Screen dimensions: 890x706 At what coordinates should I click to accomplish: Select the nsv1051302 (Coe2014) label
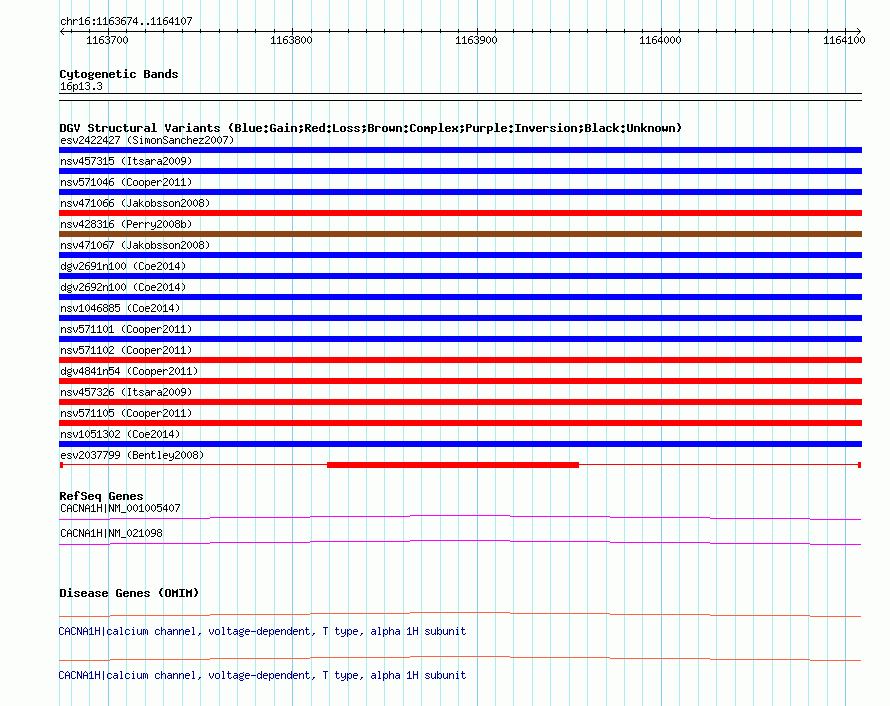pyautogui.click(x=120, y=434)
